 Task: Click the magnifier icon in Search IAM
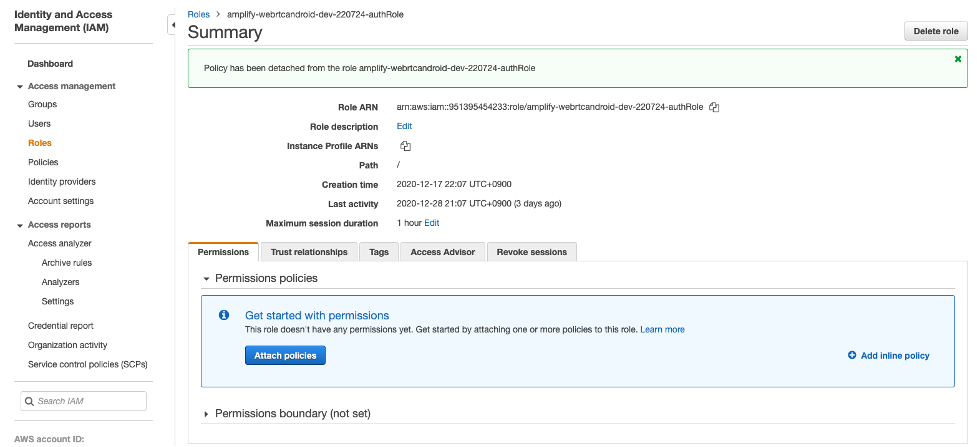[29, 401]
